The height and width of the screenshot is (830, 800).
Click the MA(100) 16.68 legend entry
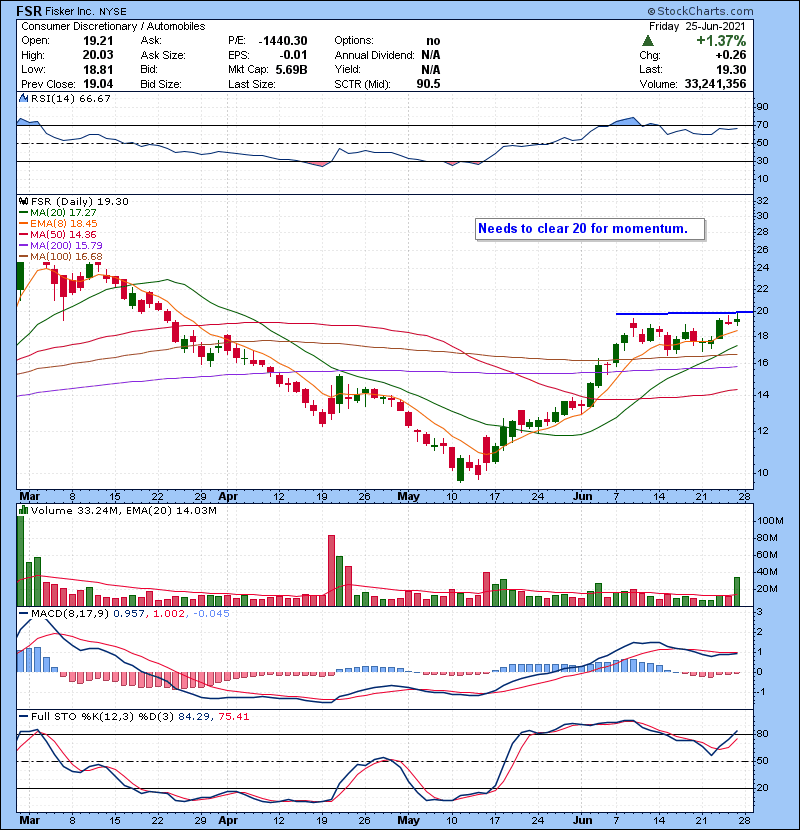(61, 257)
